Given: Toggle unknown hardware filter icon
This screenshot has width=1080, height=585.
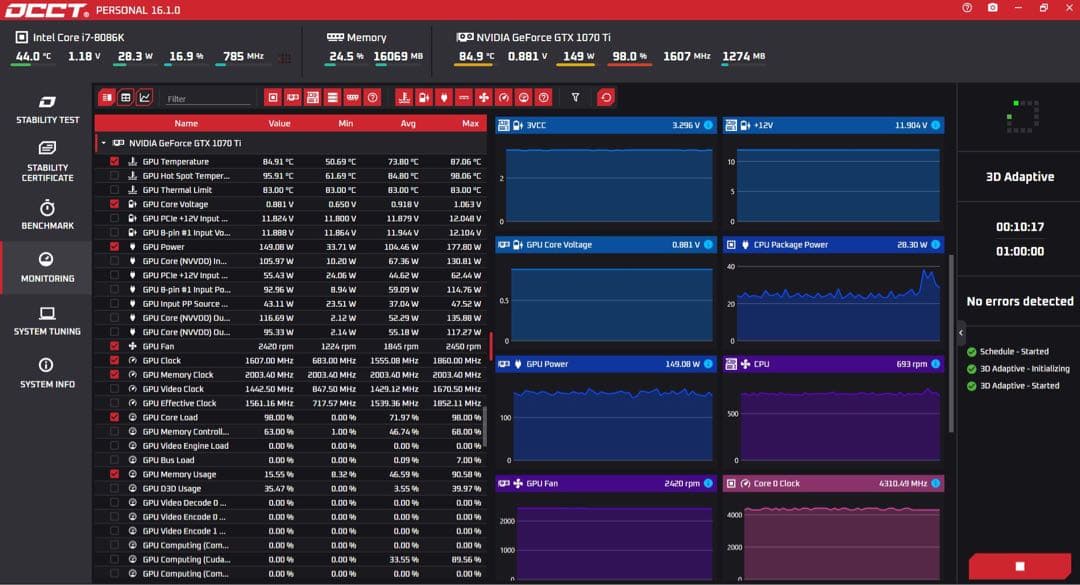Looking at the screenshot, I should click(373, 98).
